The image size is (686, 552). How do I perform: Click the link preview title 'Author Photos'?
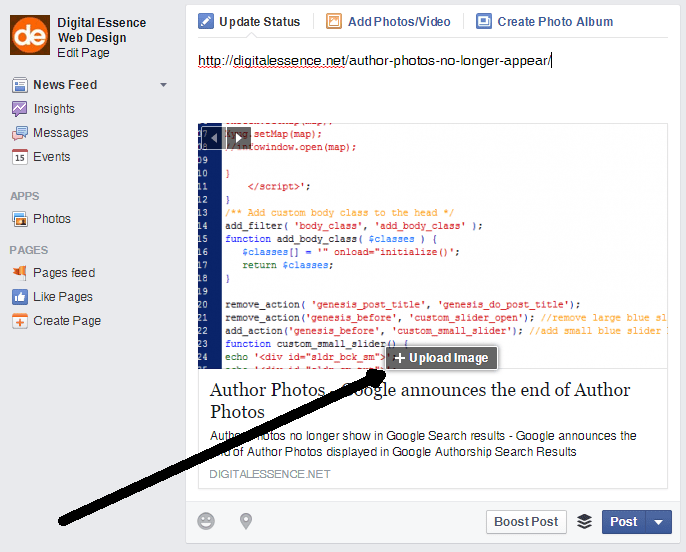420,401
